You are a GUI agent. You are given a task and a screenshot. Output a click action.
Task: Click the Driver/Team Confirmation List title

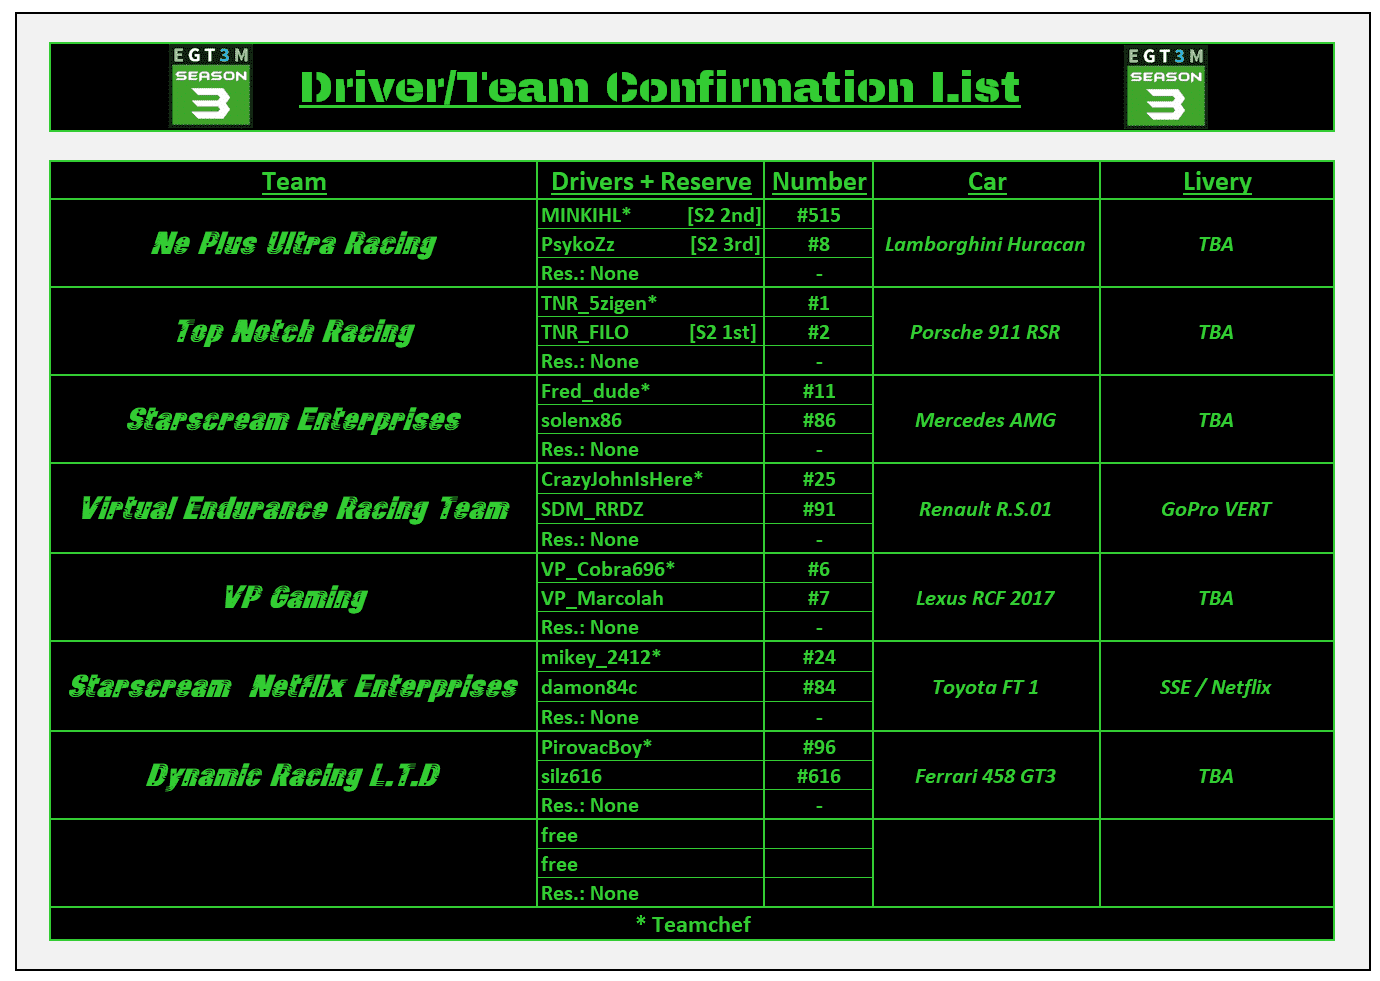pos(660,88)
